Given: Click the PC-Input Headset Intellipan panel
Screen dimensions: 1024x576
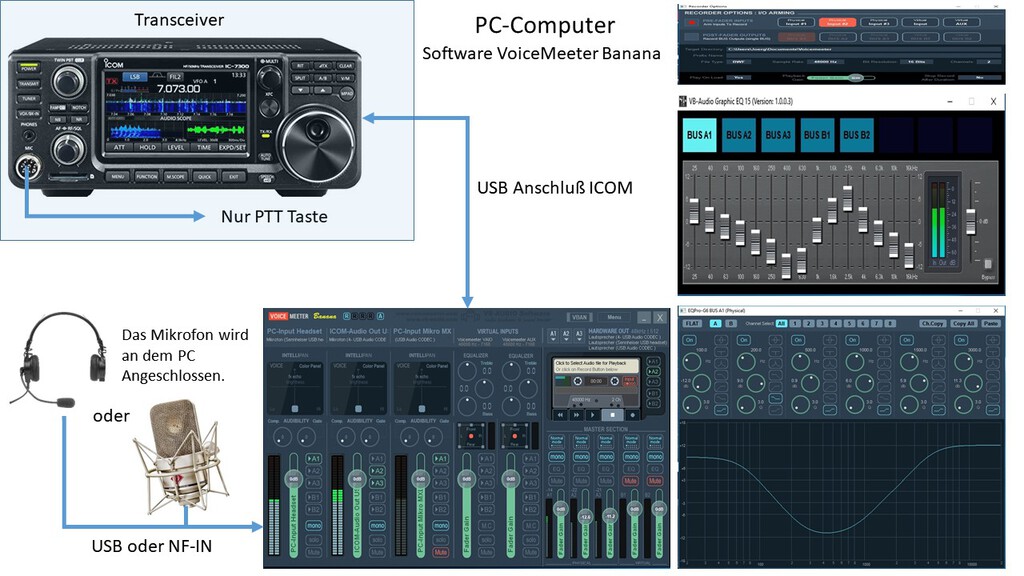Looking at the screenshot, I should point(294,387).
